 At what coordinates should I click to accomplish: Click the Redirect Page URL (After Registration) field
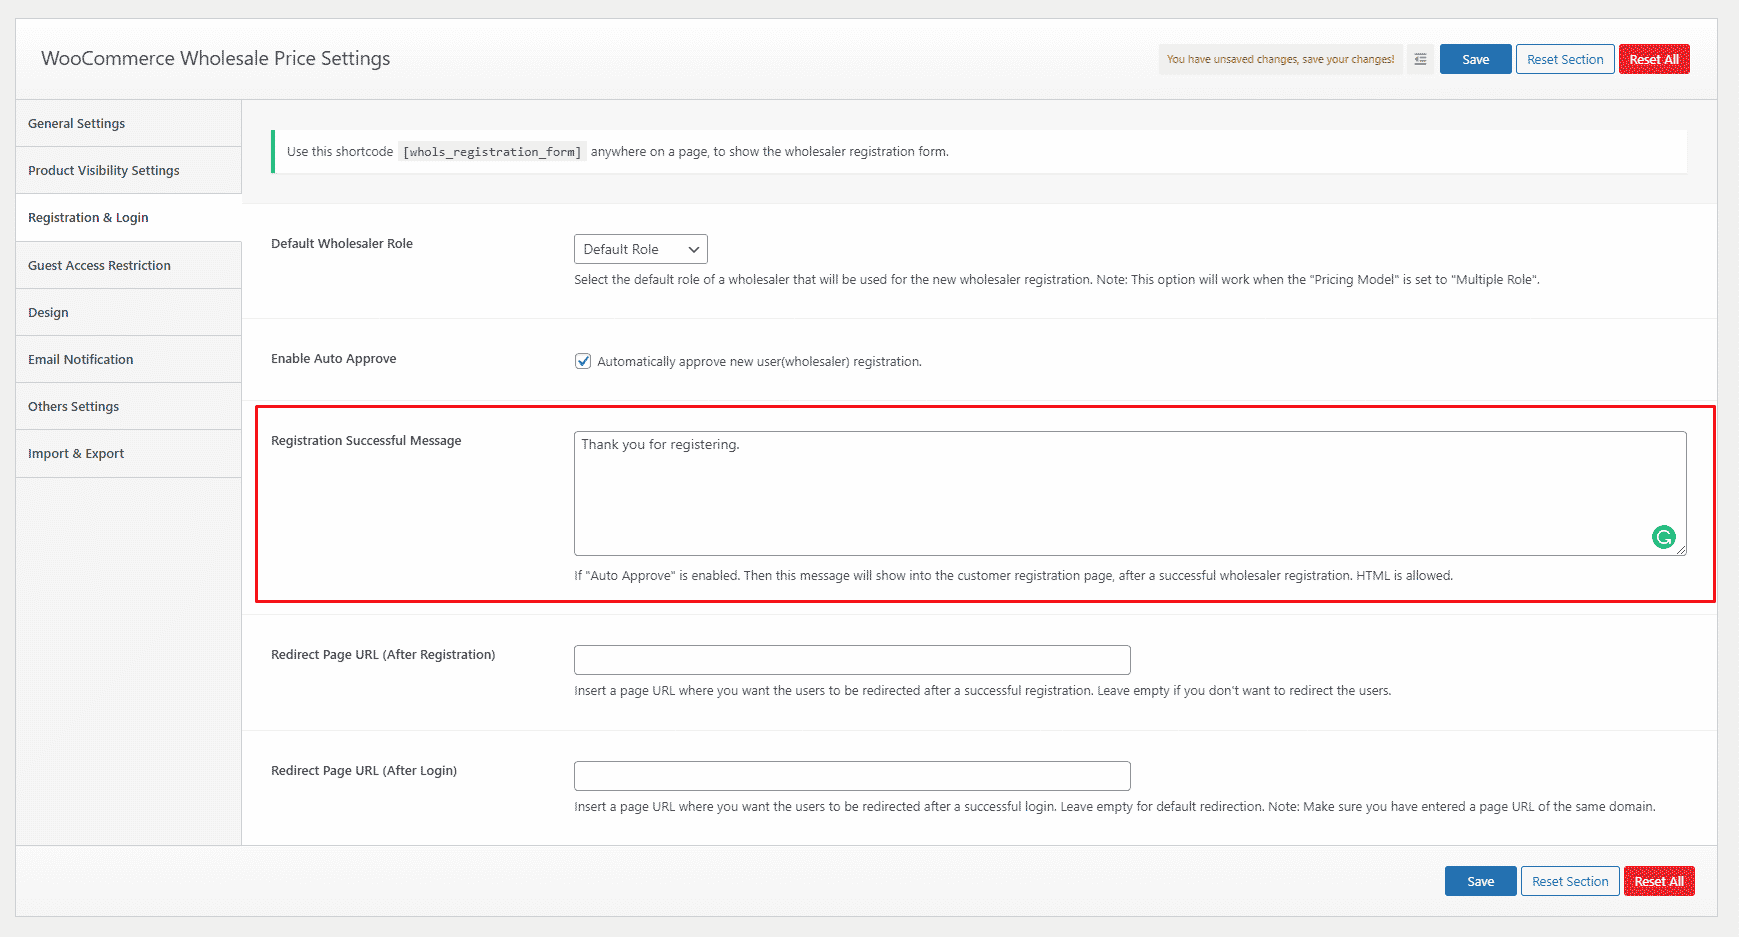click(x=851, y=659)
